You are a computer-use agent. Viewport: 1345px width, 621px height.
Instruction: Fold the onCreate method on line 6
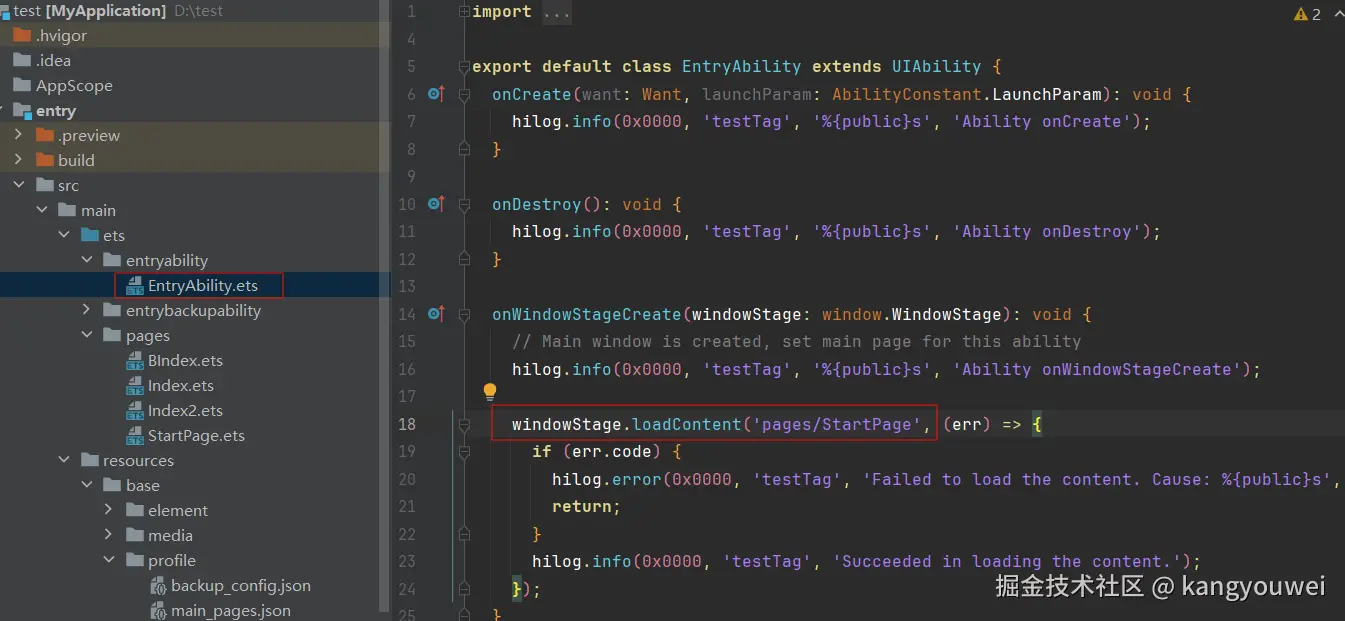coord(463,94)
